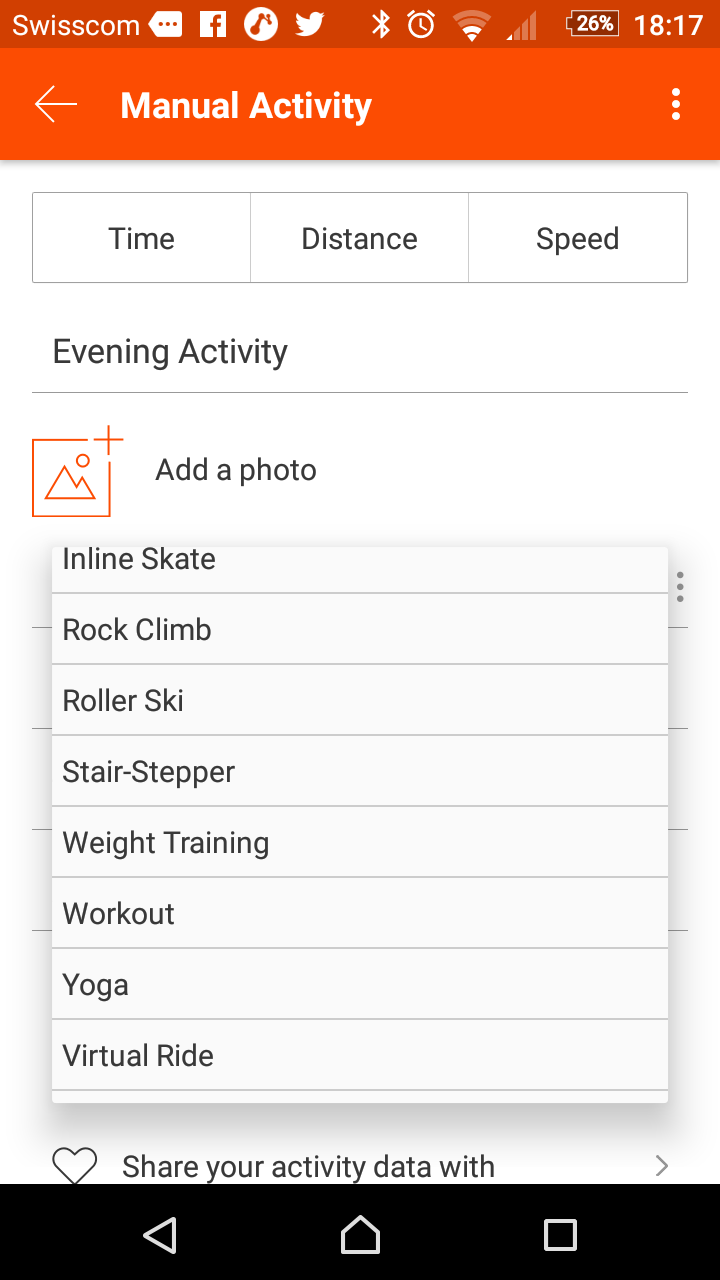
Task: Select the Speed field
Action: click(x=578, y=238)
